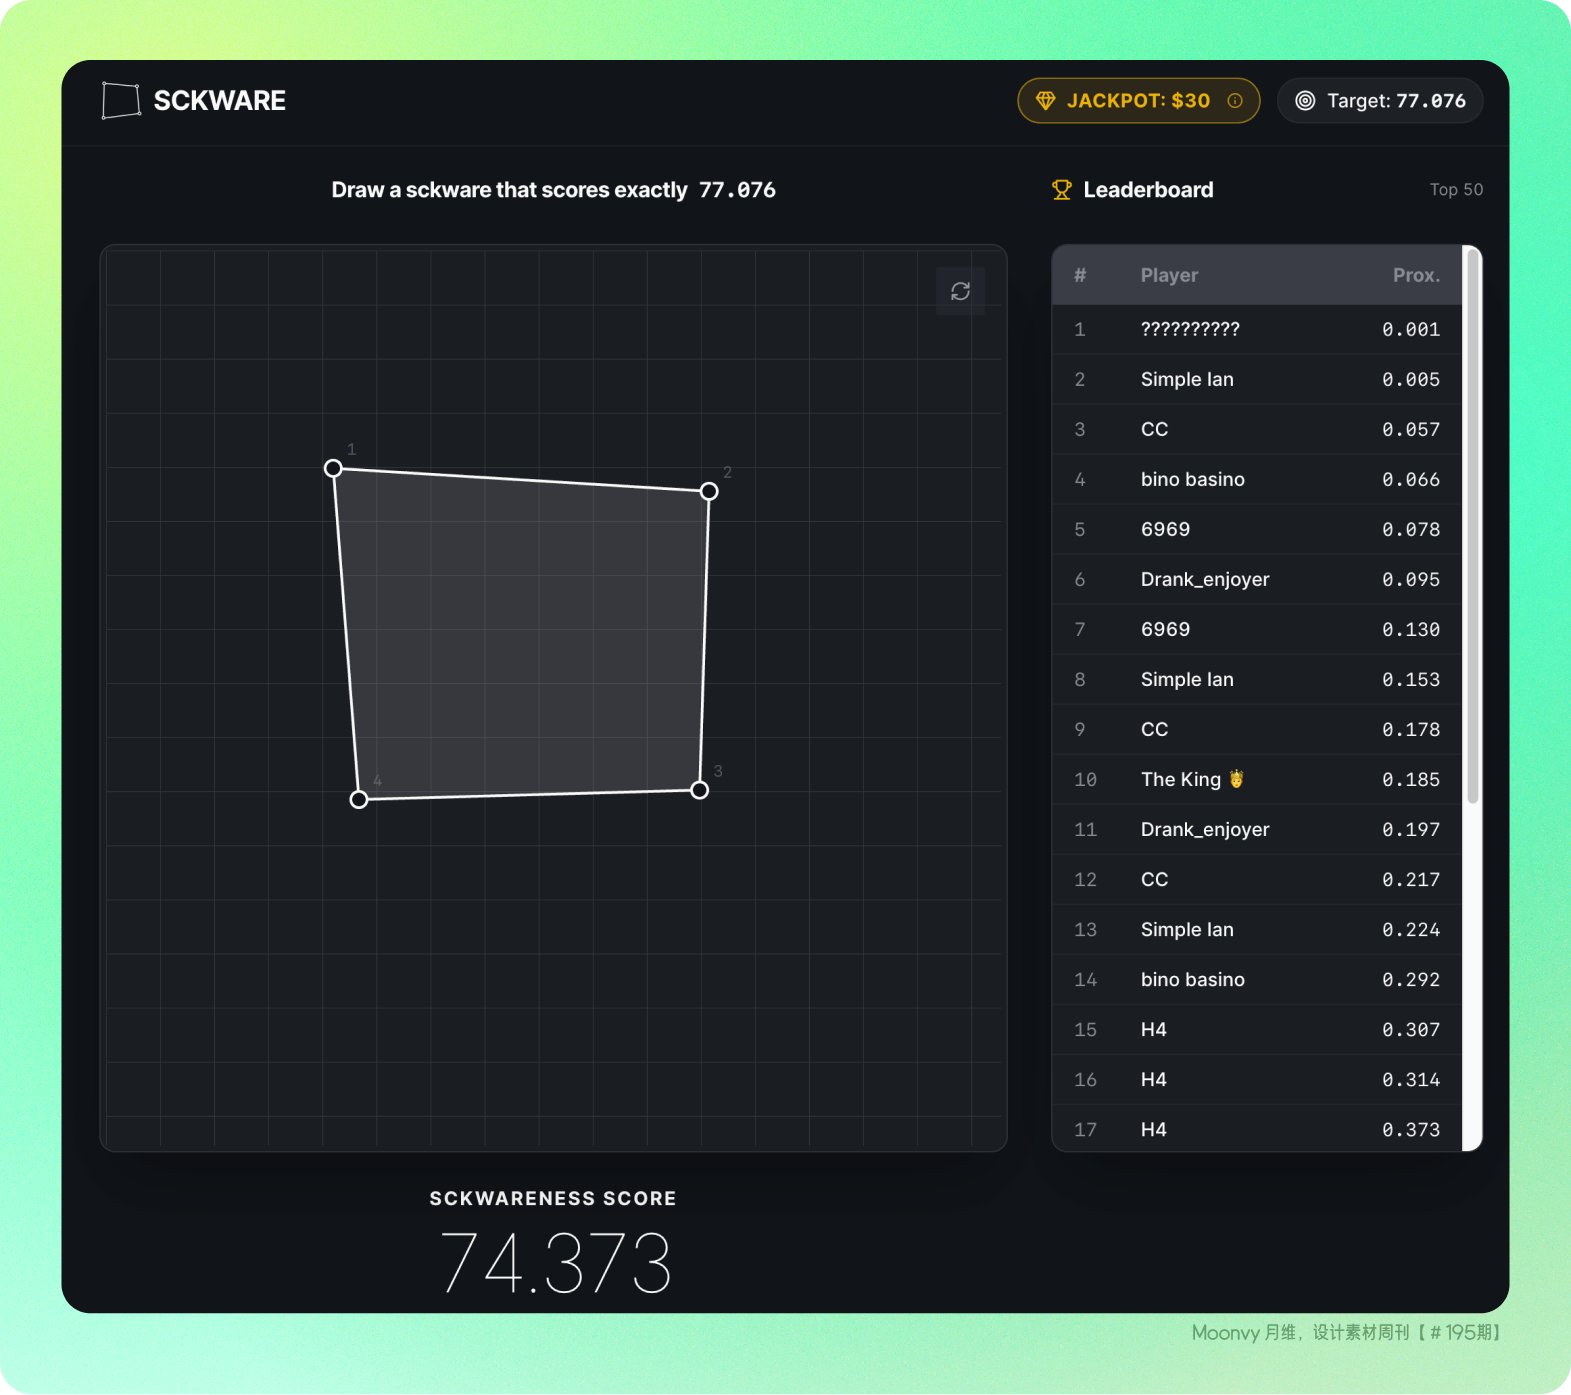This screenshot has width=1571, height=1395.
Task: Select vertex handle 1 of the shape
Action: [x=333, y=468]
